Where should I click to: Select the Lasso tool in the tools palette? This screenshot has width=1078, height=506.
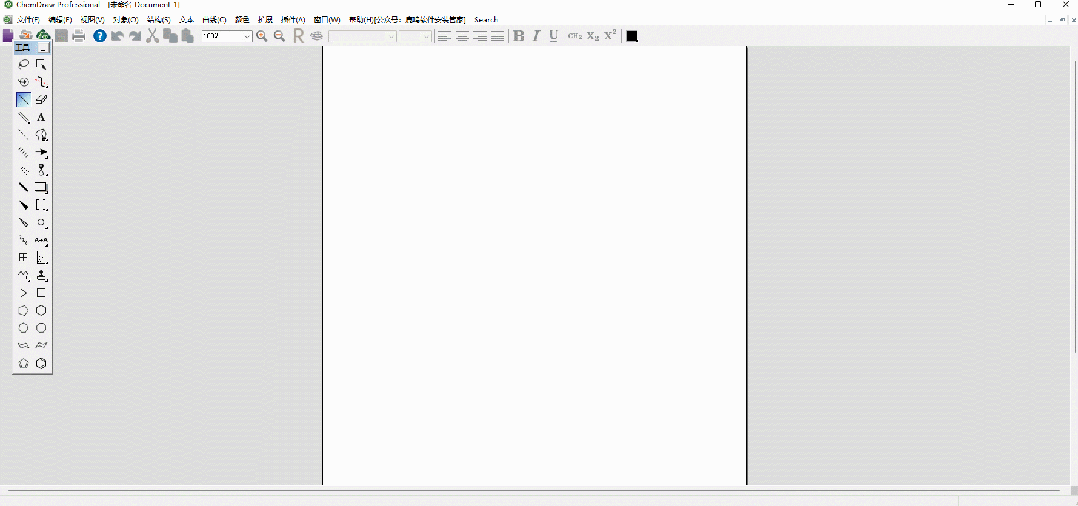pyautogui.click(x=23, y=64)
